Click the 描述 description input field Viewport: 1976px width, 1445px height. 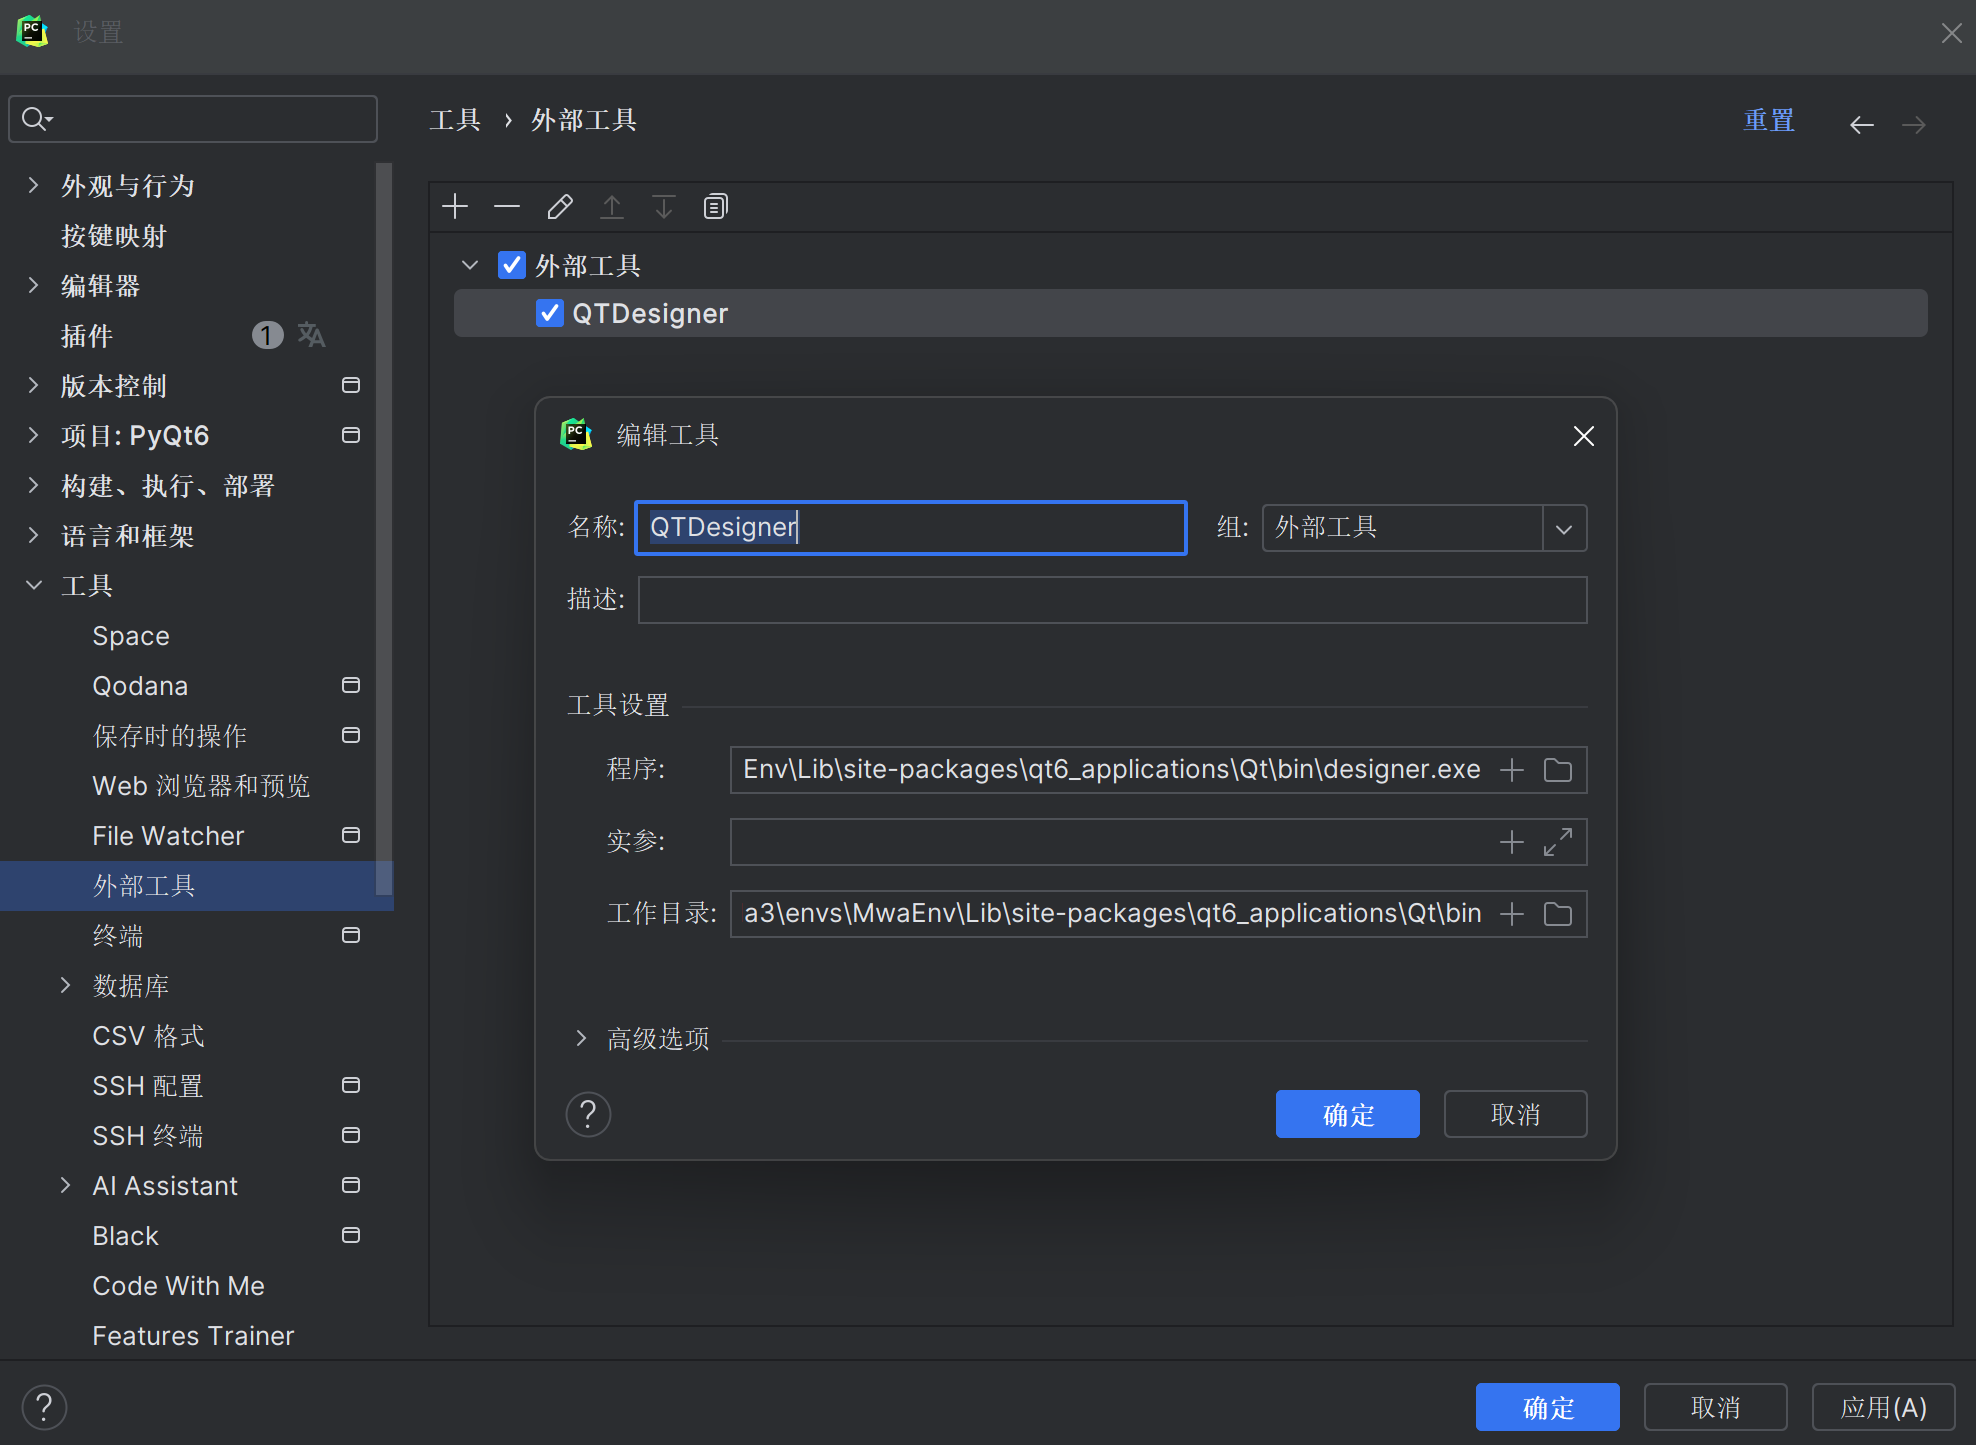[x=1111, y=600]
